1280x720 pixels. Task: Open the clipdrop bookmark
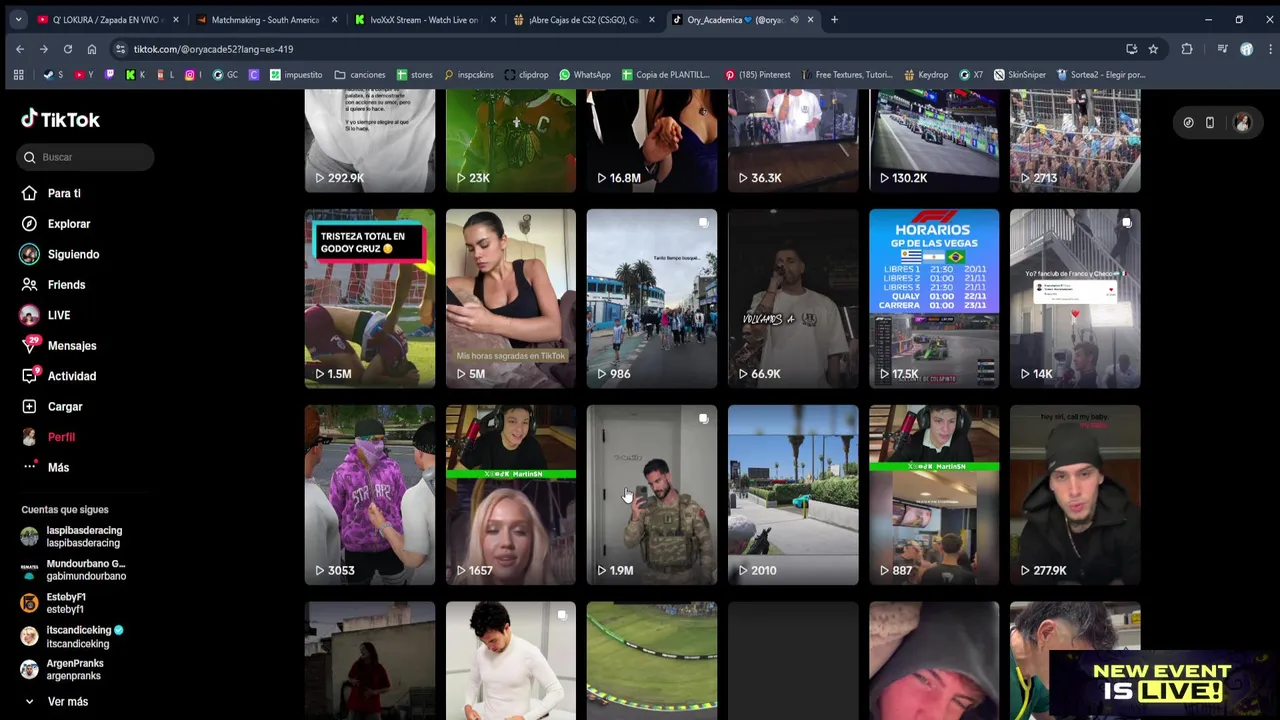point(527,75)
